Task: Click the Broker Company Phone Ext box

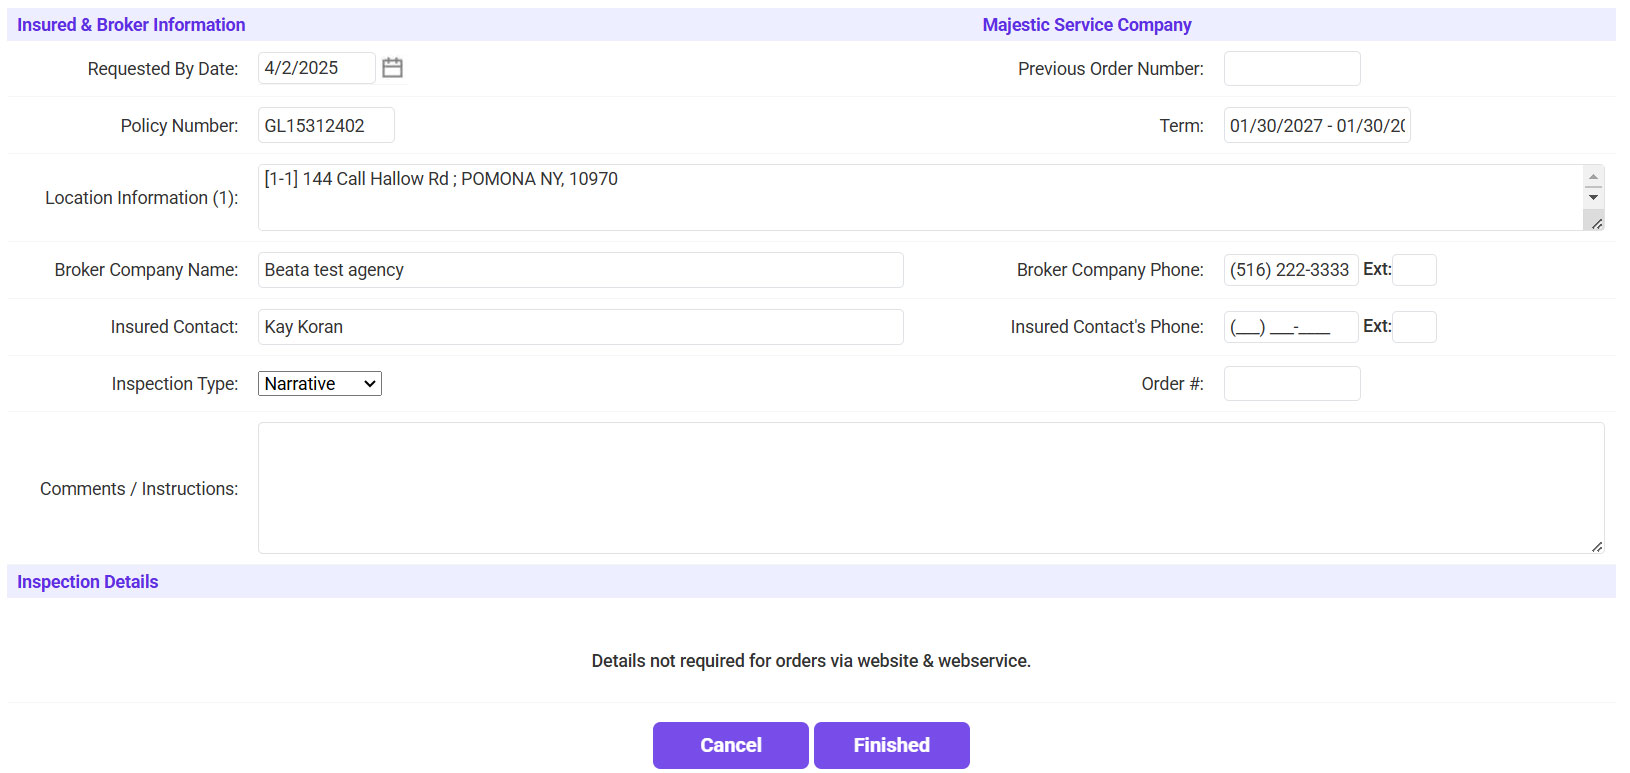Action: [x=1414, y=270]
